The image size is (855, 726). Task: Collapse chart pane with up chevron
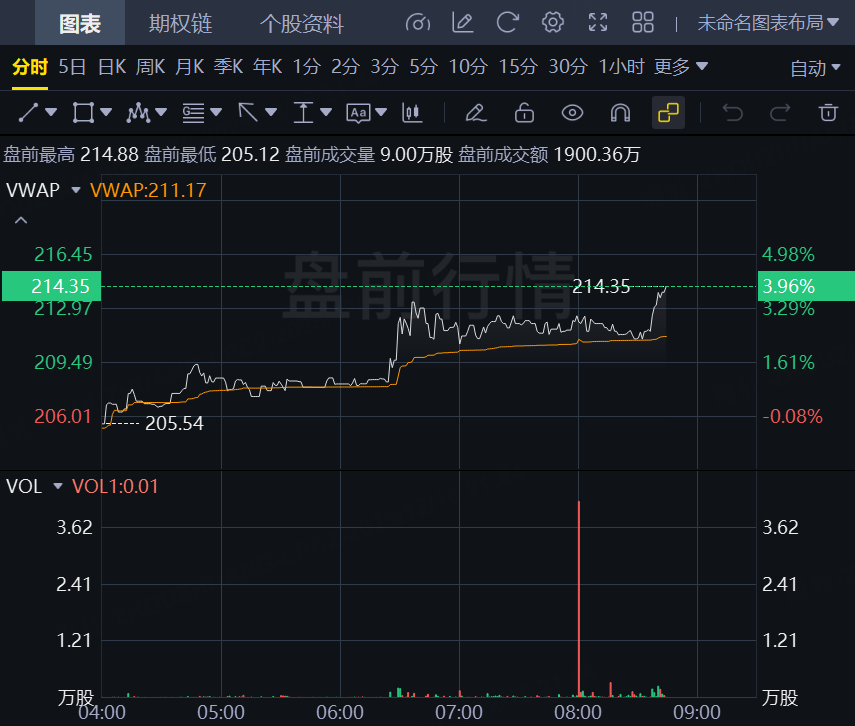pos(21,220)
